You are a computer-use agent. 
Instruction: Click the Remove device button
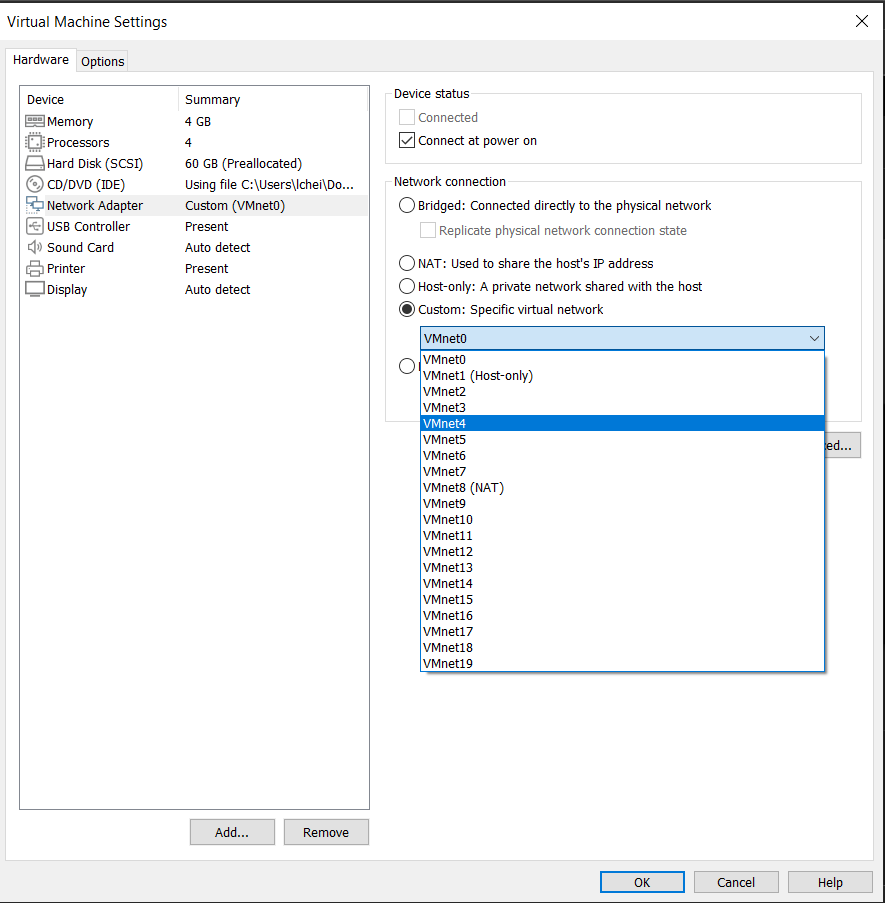[326, 832]
